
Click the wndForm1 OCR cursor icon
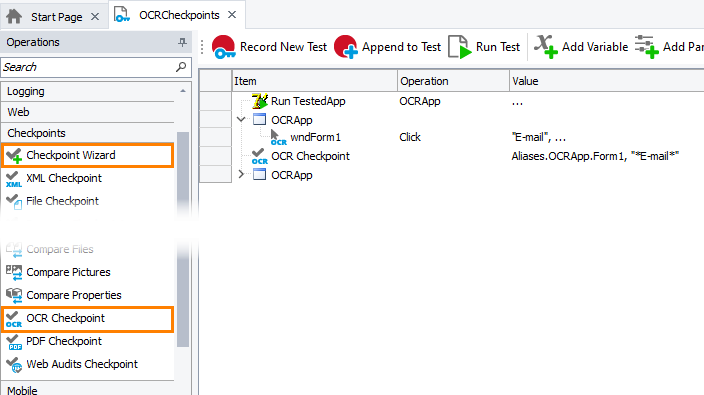coord(278,137)
